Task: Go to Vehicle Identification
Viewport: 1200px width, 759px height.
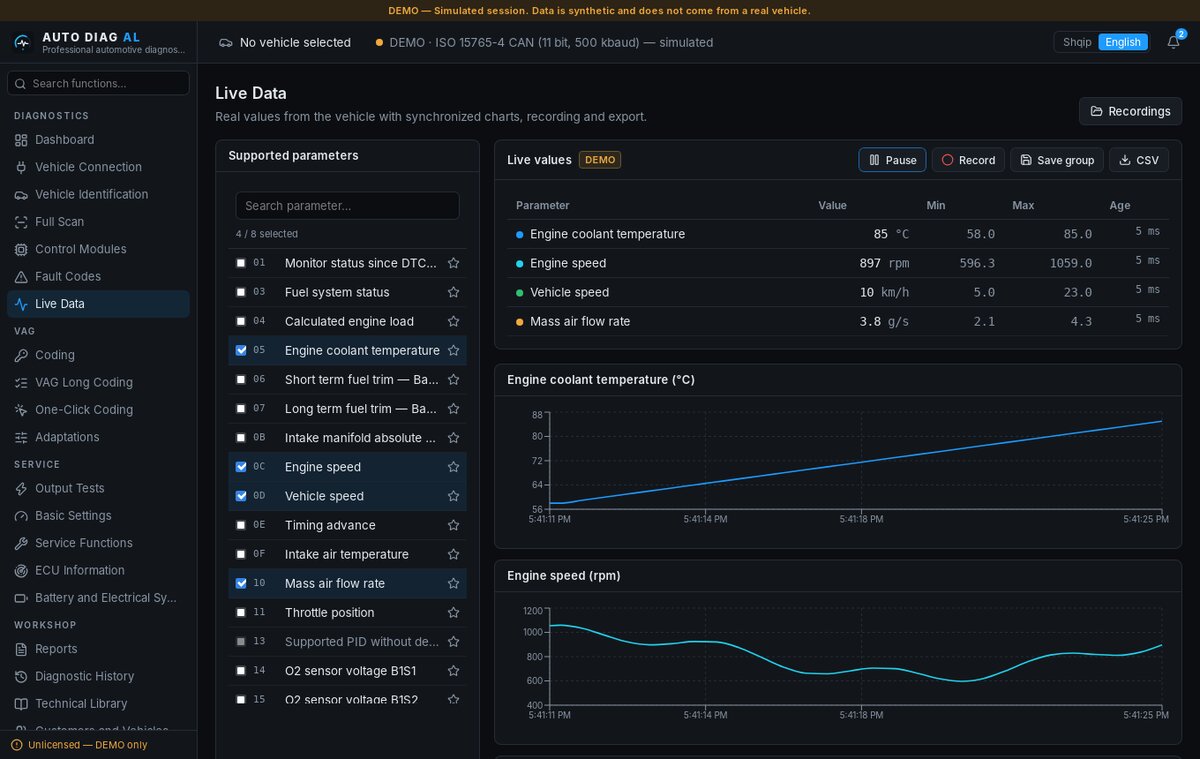Action: click(98, 194)
